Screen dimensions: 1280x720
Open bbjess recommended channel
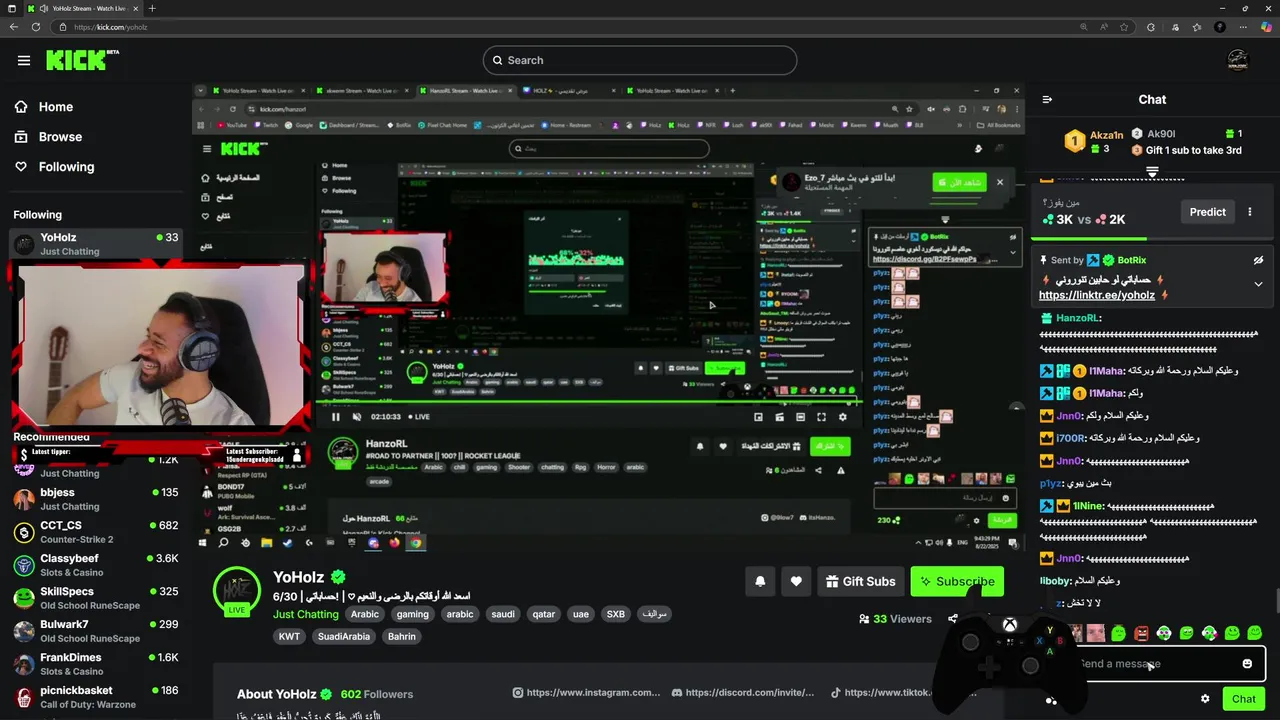(96, 499)
